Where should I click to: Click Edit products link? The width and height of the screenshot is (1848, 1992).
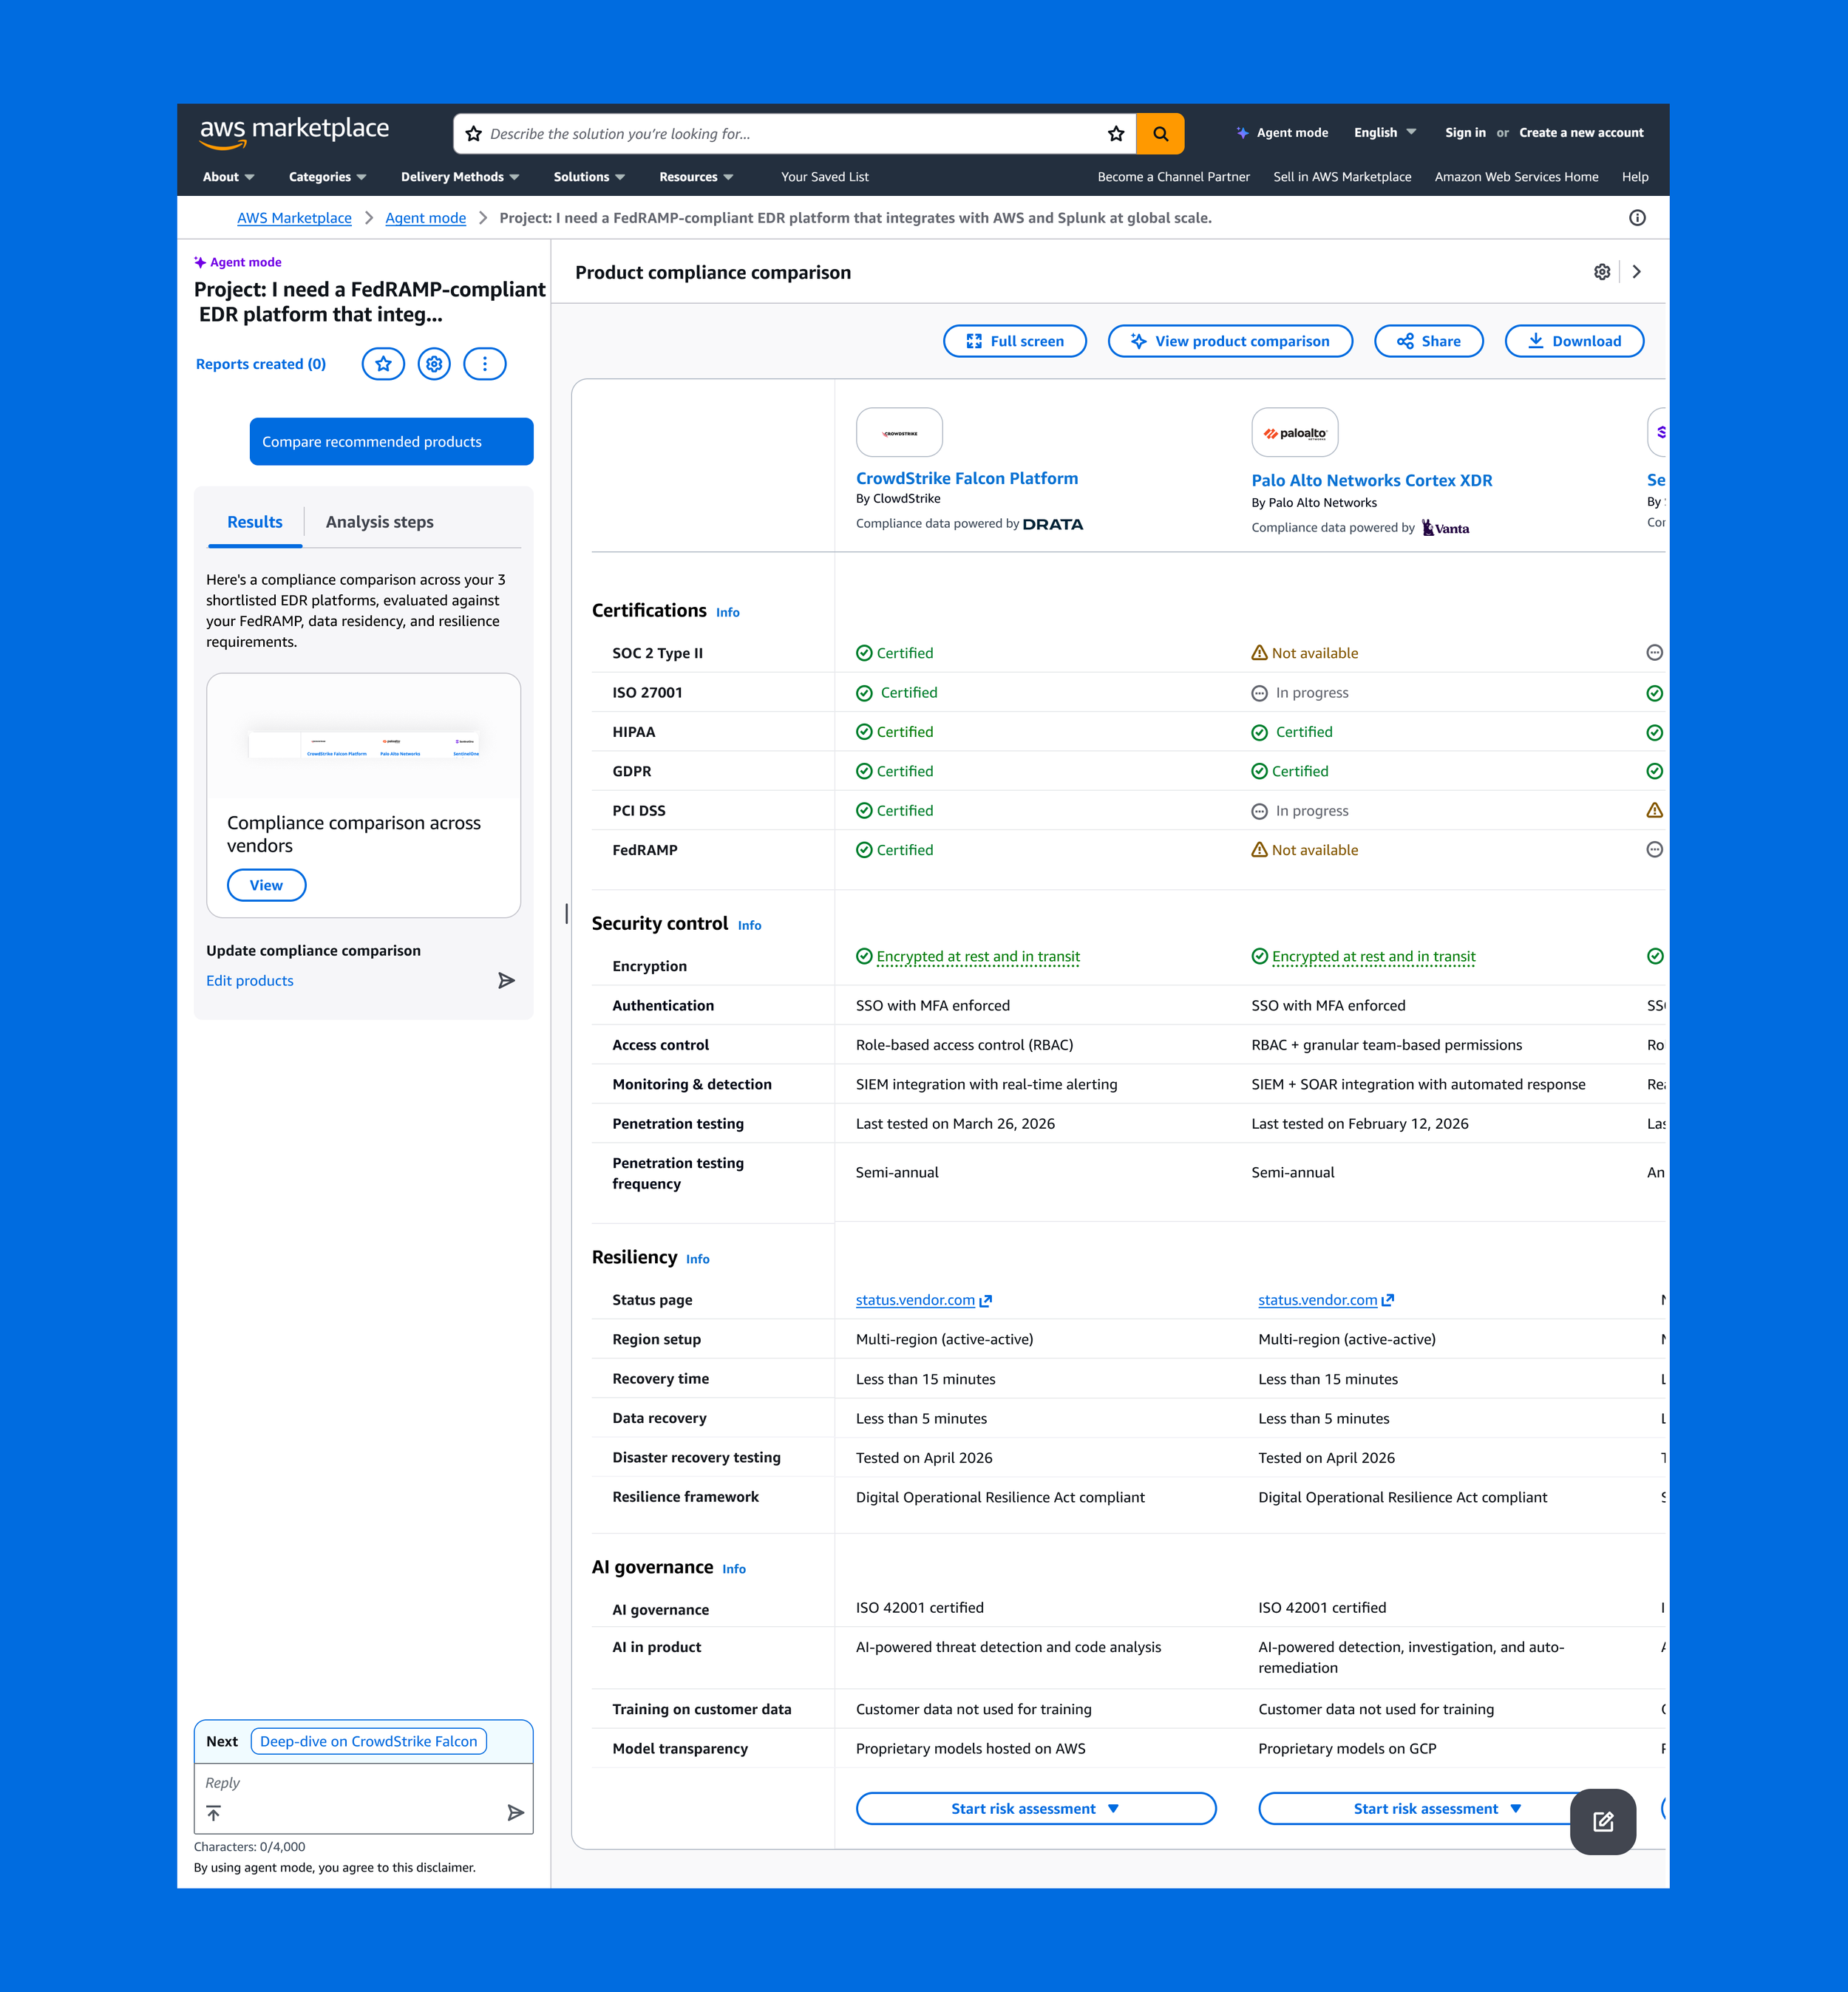point(250,981)
